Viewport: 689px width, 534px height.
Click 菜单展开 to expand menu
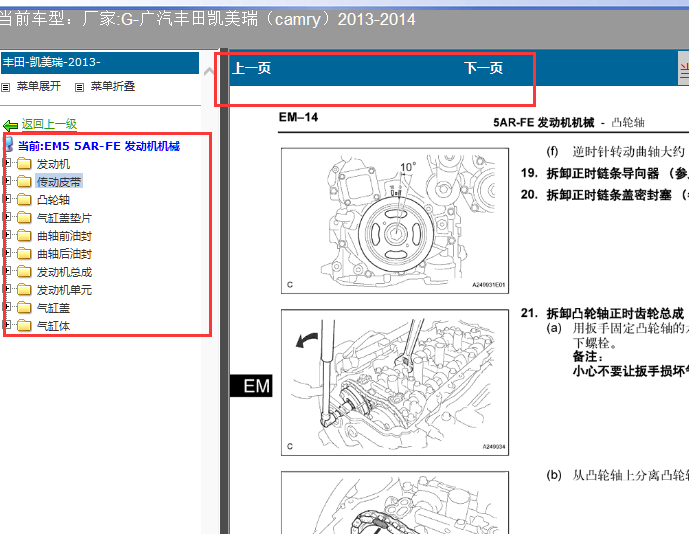39,86
